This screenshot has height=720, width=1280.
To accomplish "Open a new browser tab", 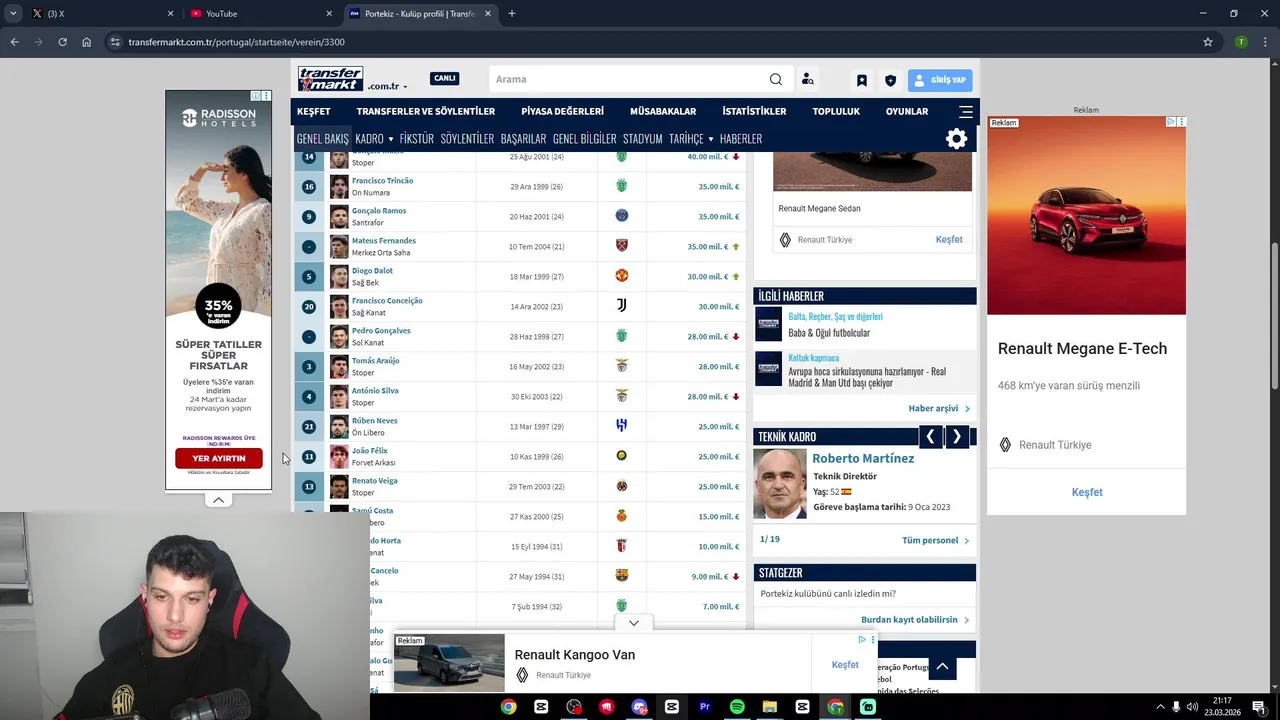I will pos(512,14).
